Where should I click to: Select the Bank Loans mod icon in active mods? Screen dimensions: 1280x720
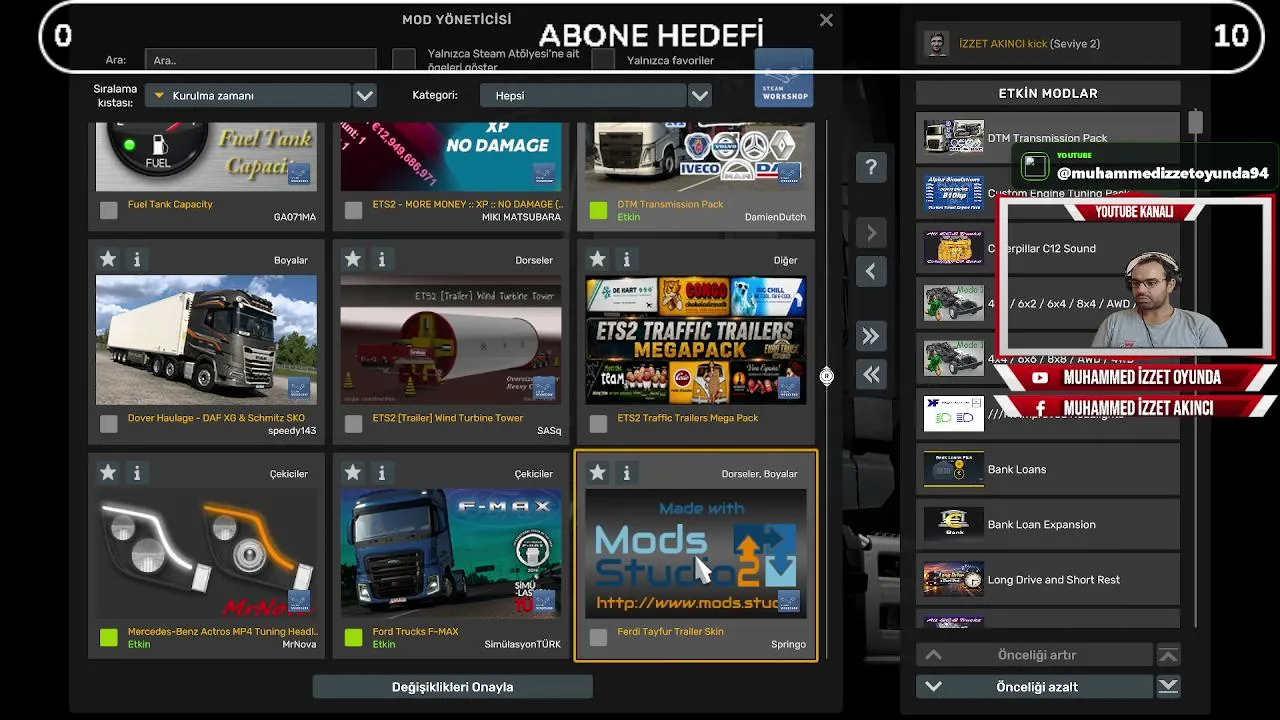coord(953,469)
